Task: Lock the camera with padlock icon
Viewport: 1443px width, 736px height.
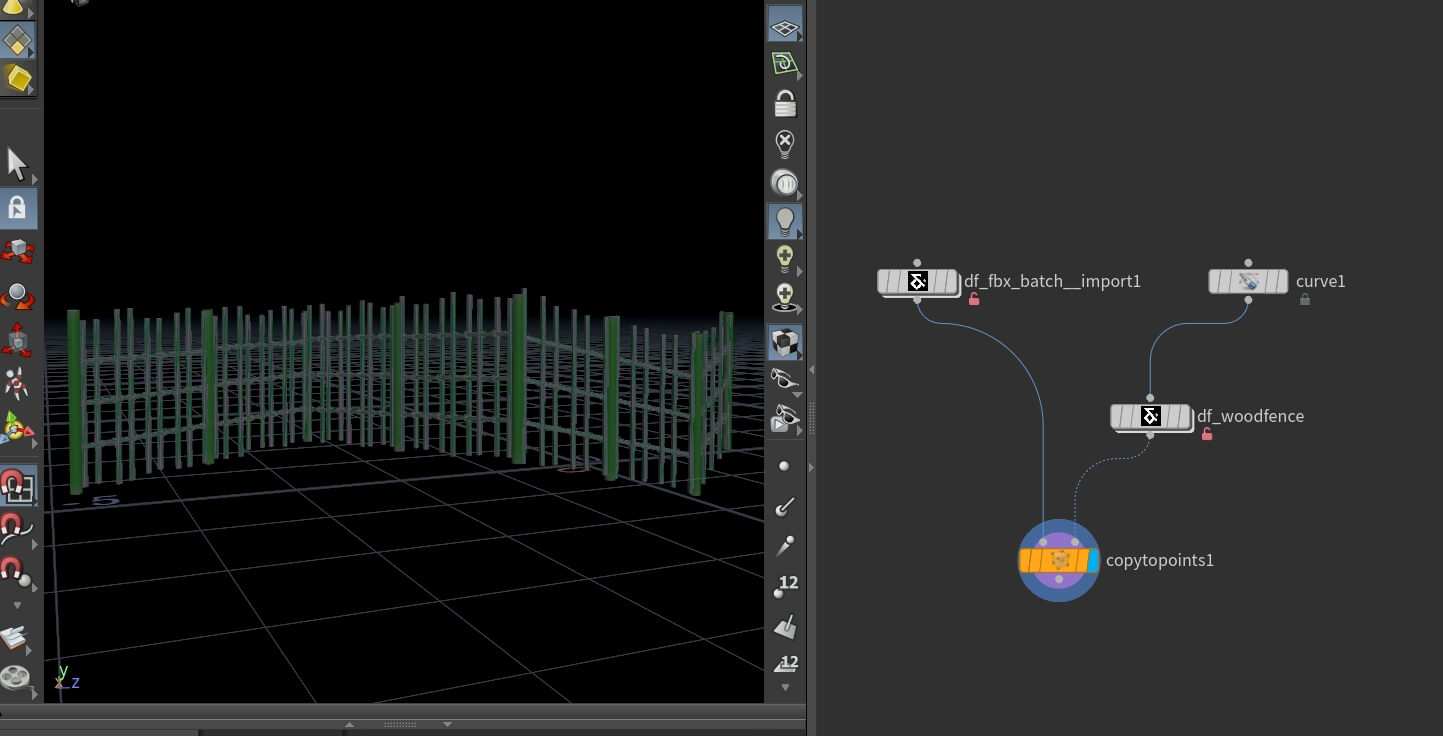Action: point(785,104)
